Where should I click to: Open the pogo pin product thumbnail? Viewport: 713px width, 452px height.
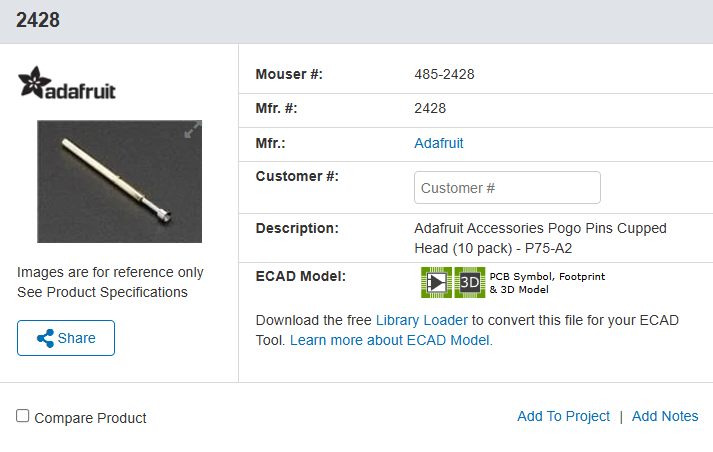pos(120,181)
